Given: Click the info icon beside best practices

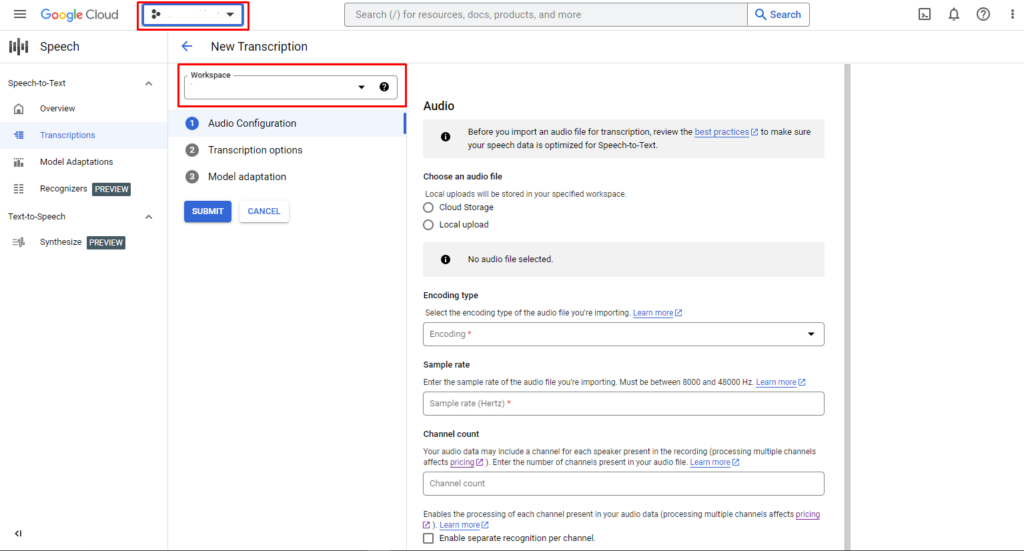Looking at the screenshot, I should click(445, 137).
